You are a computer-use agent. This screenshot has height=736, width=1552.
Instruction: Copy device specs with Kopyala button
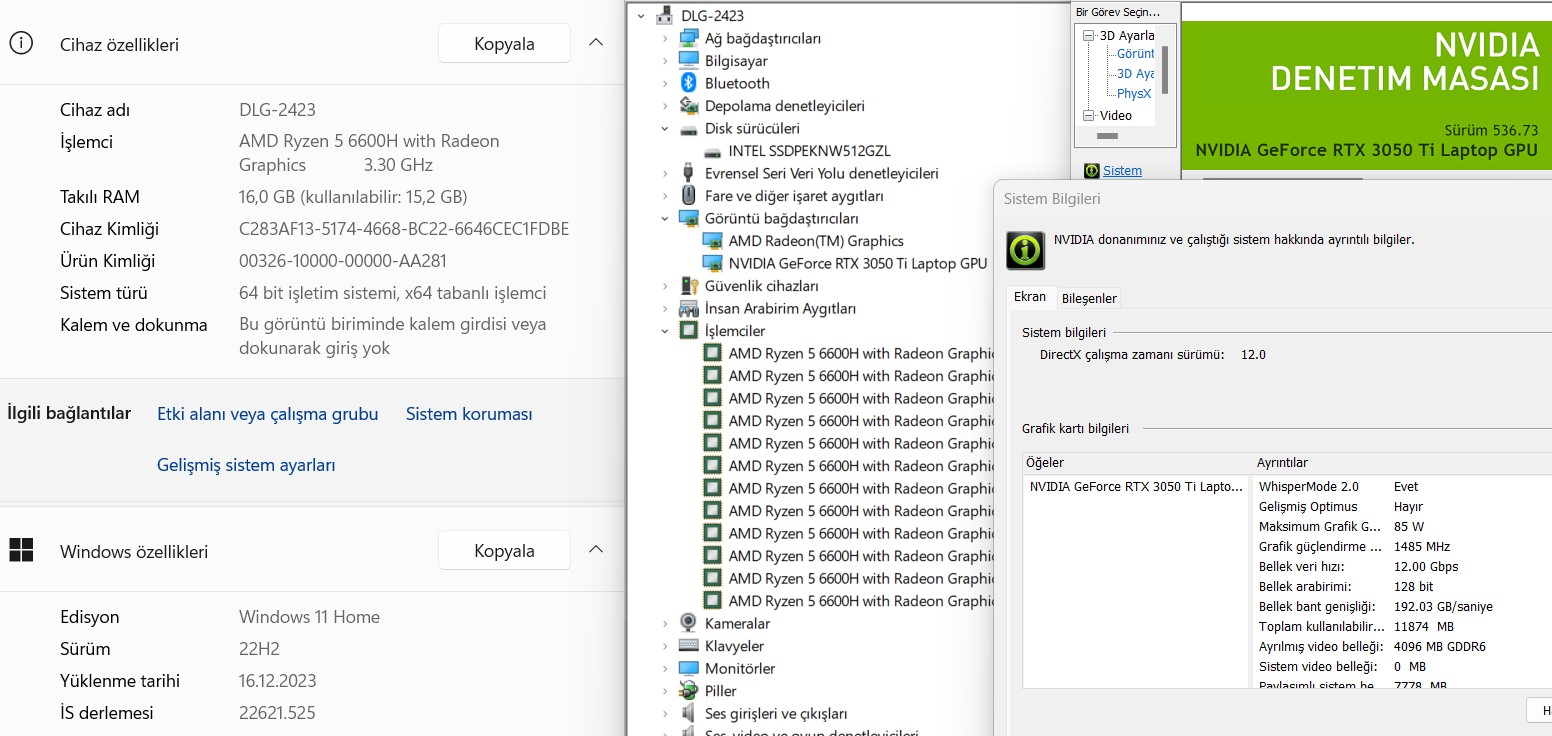tap(504, 43)
